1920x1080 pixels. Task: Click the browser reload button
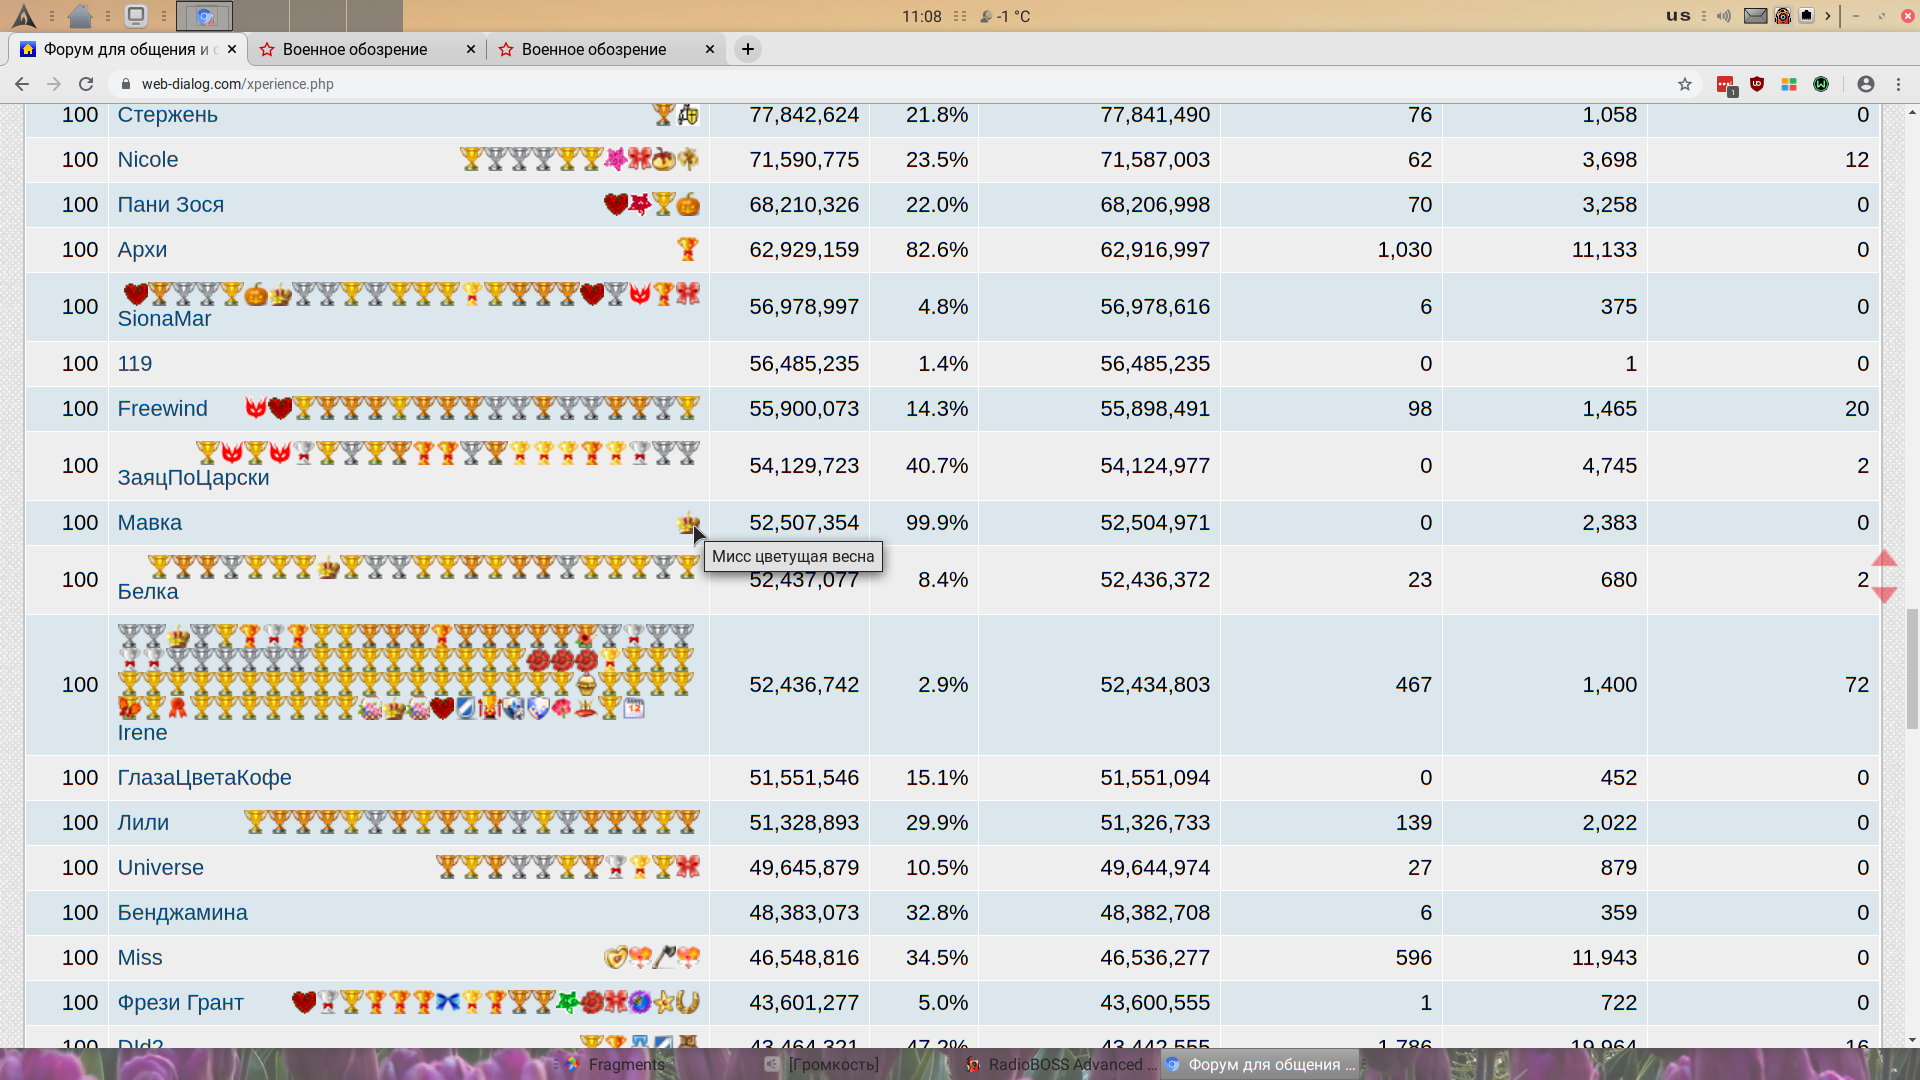click(x=86, y=84)
